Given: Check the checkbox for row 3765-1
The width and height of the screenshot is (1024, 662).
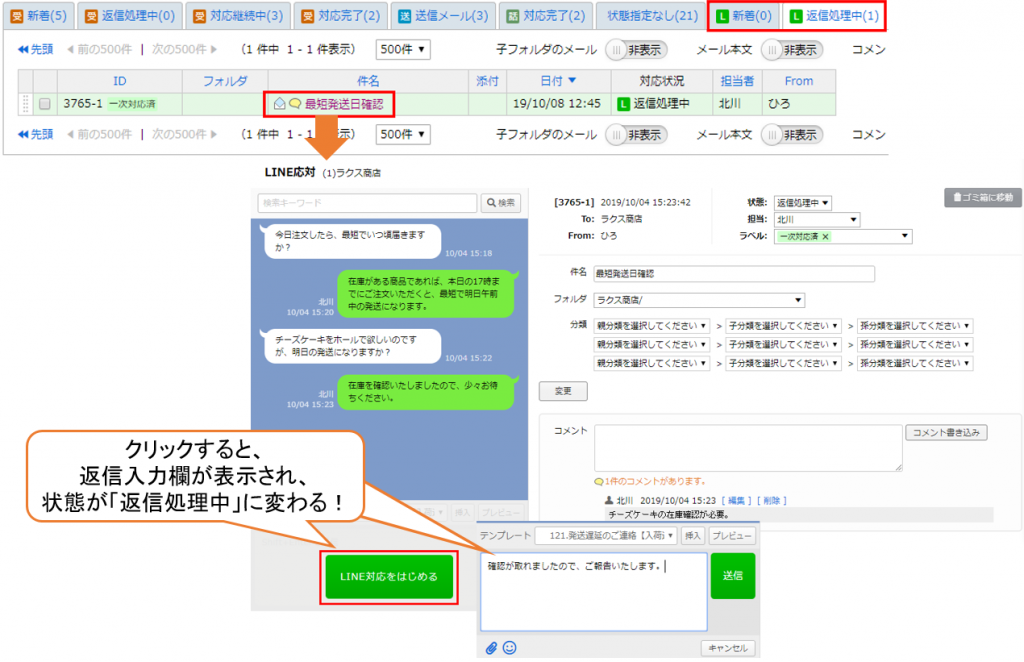Looking at the screenshot, I should (44, 104).
